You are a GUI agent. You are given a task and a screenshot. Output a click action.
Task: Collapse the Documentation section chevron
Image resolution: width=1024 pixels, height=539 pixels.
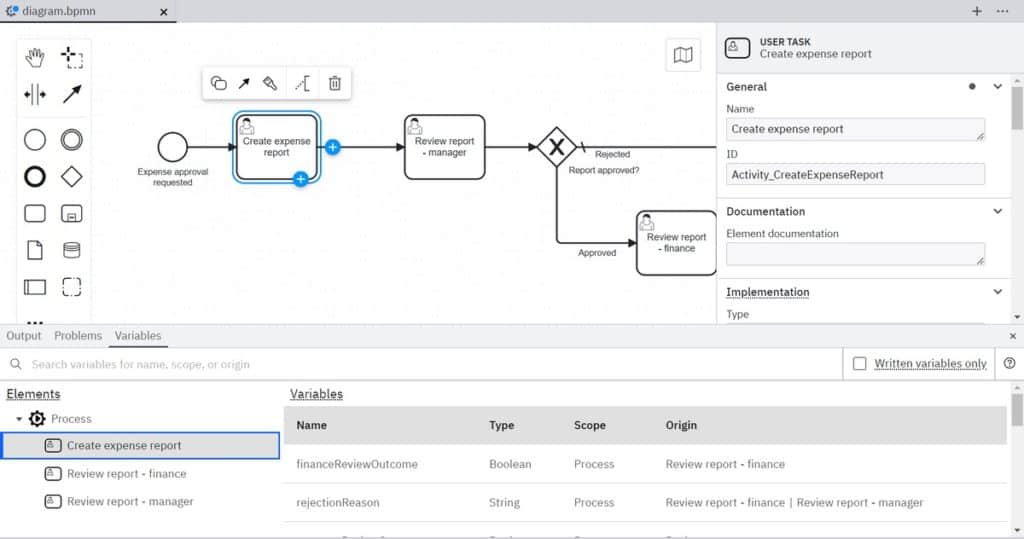point(997,212)
